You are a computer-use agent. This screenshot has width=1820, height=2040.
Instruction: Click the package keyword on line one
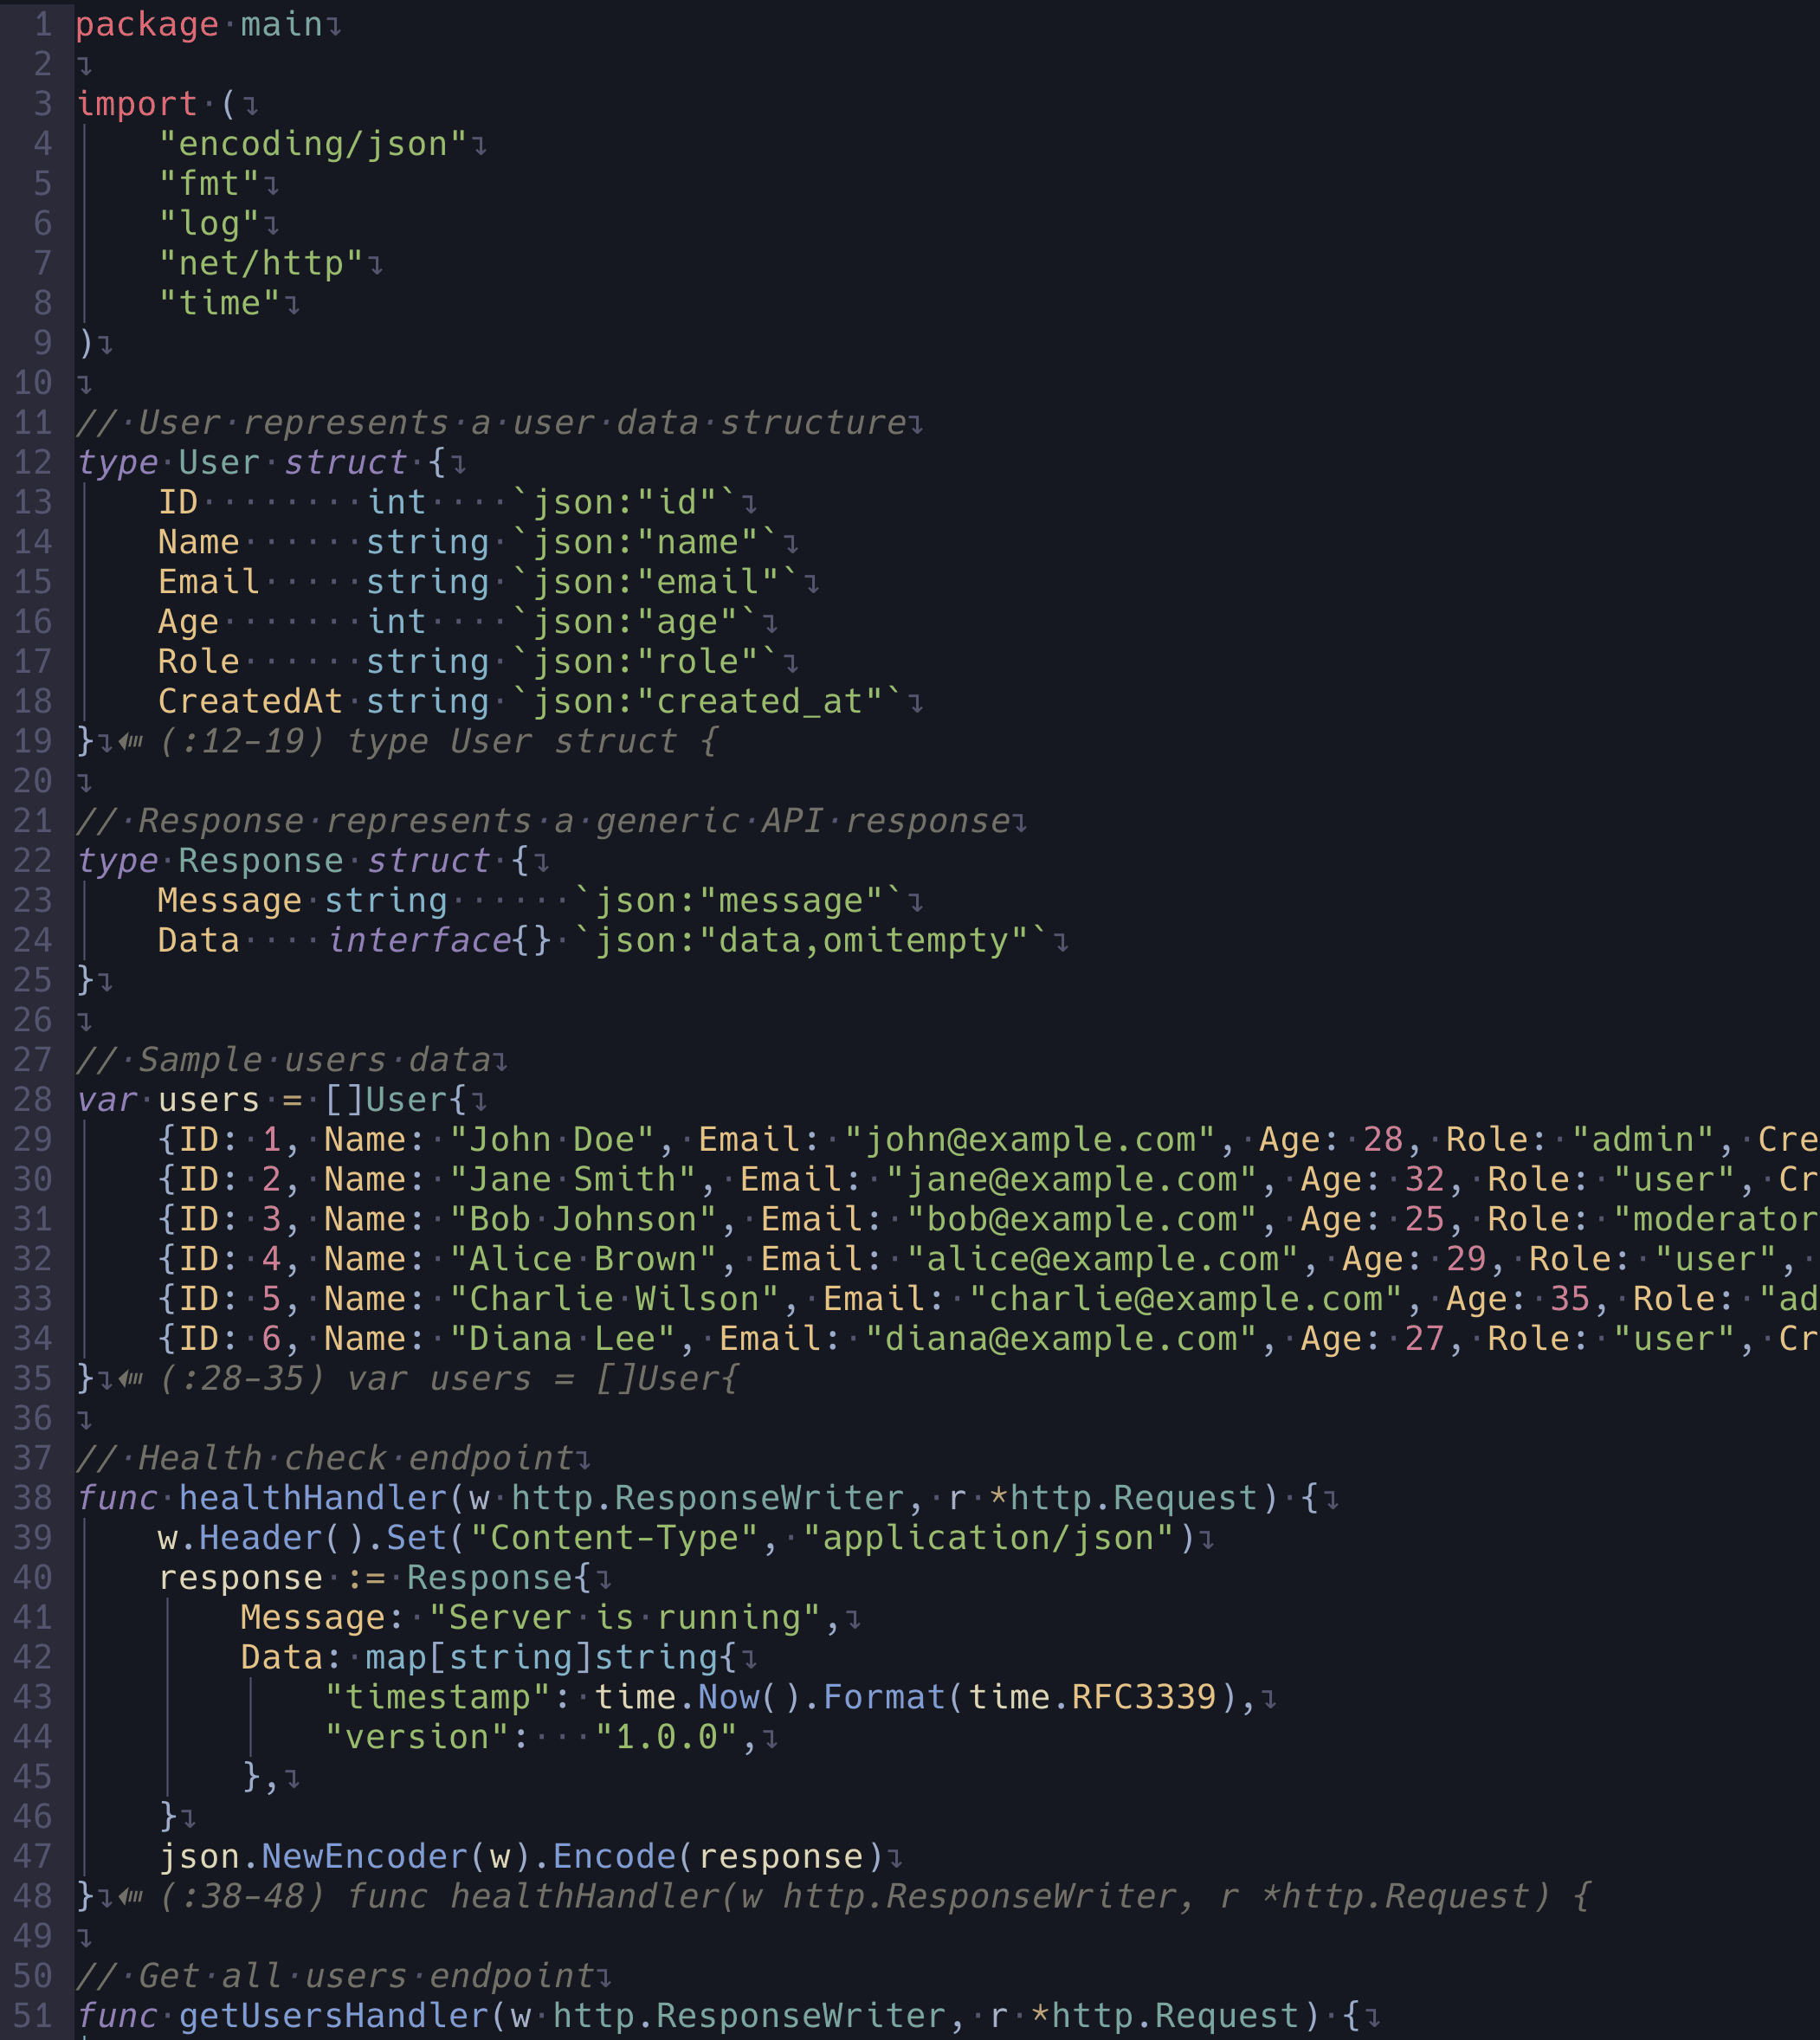click(x=146, y=24)
